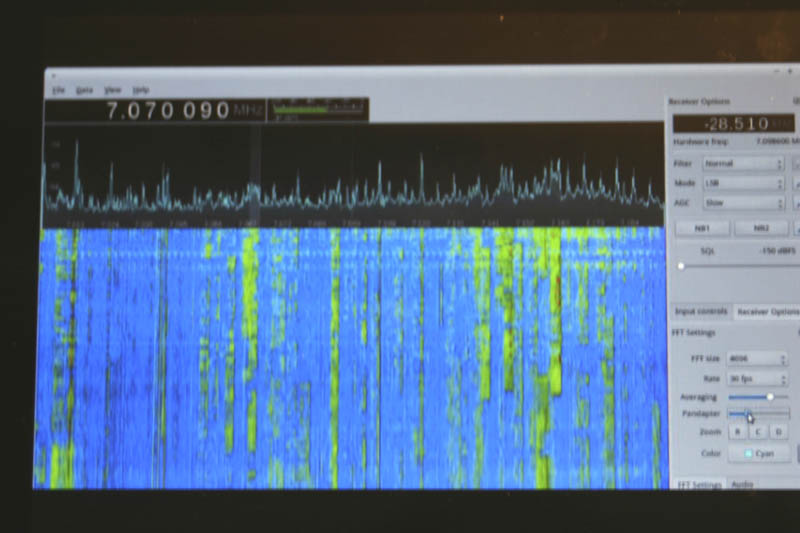
Task: Expand the AGC dropdown set to Slow
Action: point(743,203)
